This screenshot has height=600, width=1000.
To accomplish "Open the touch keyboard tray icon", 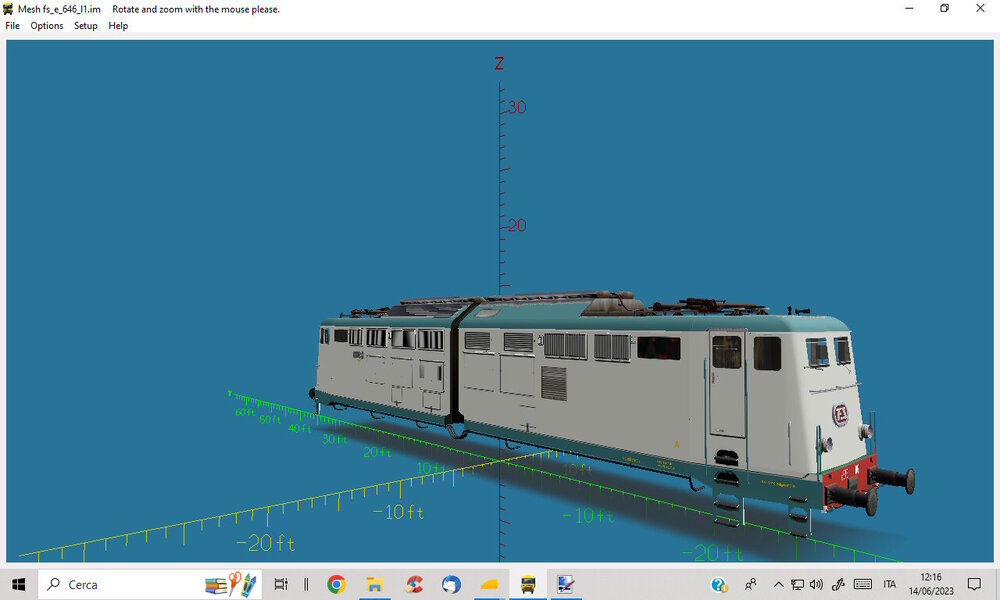I will point(863,584).
